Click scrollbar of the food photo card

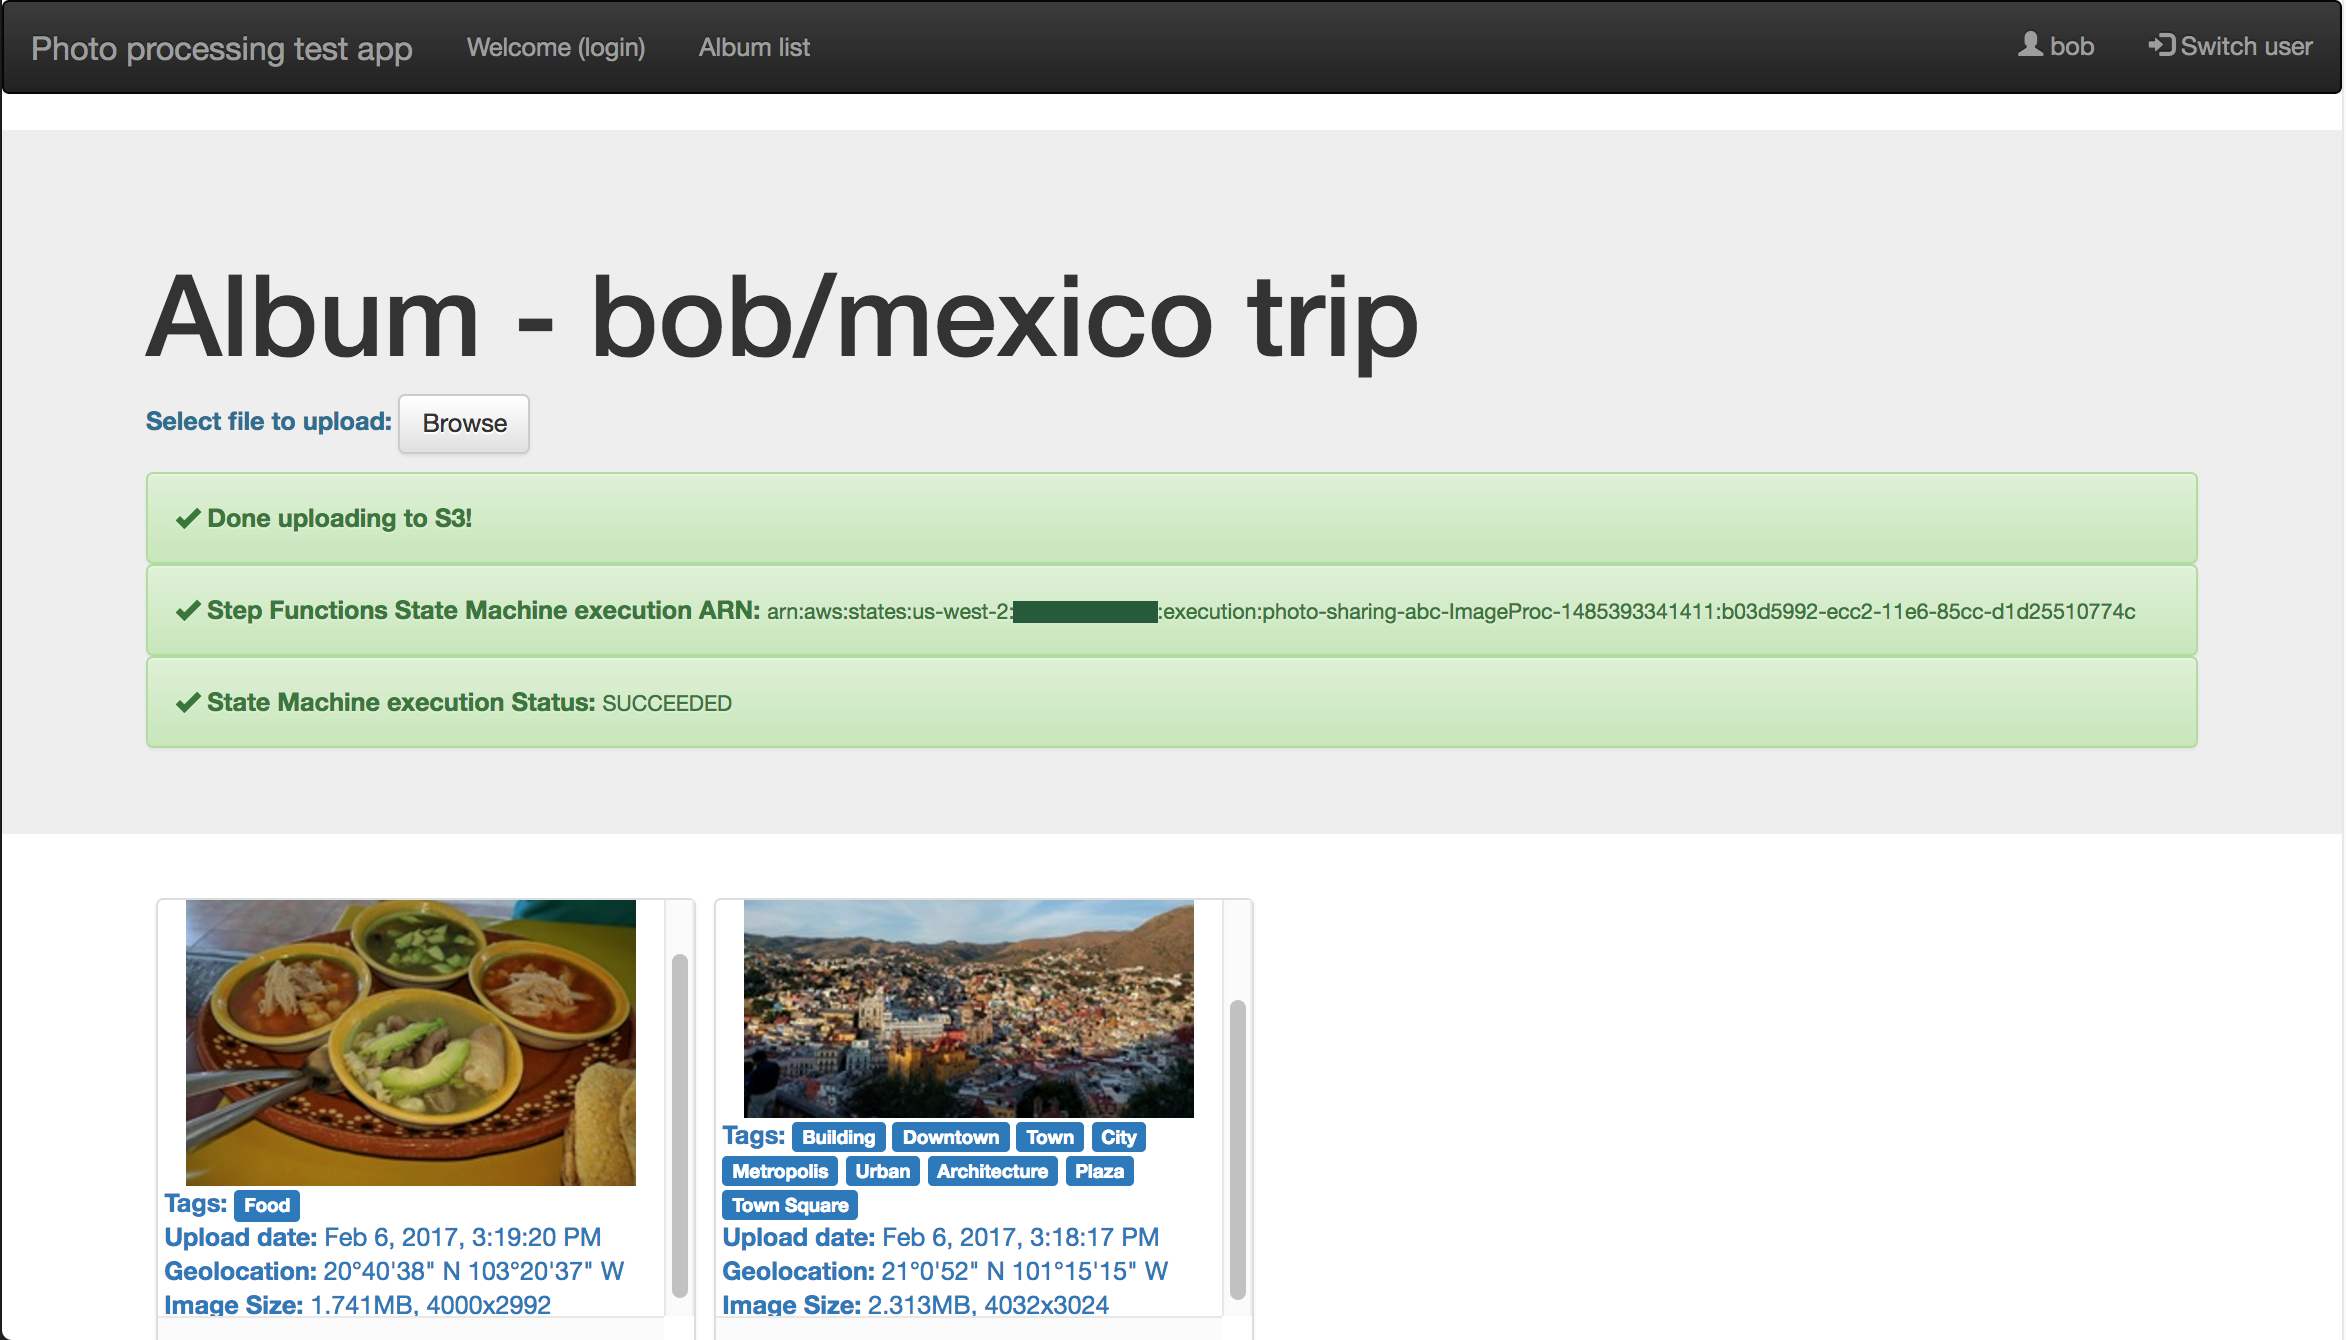(680, 1125)
